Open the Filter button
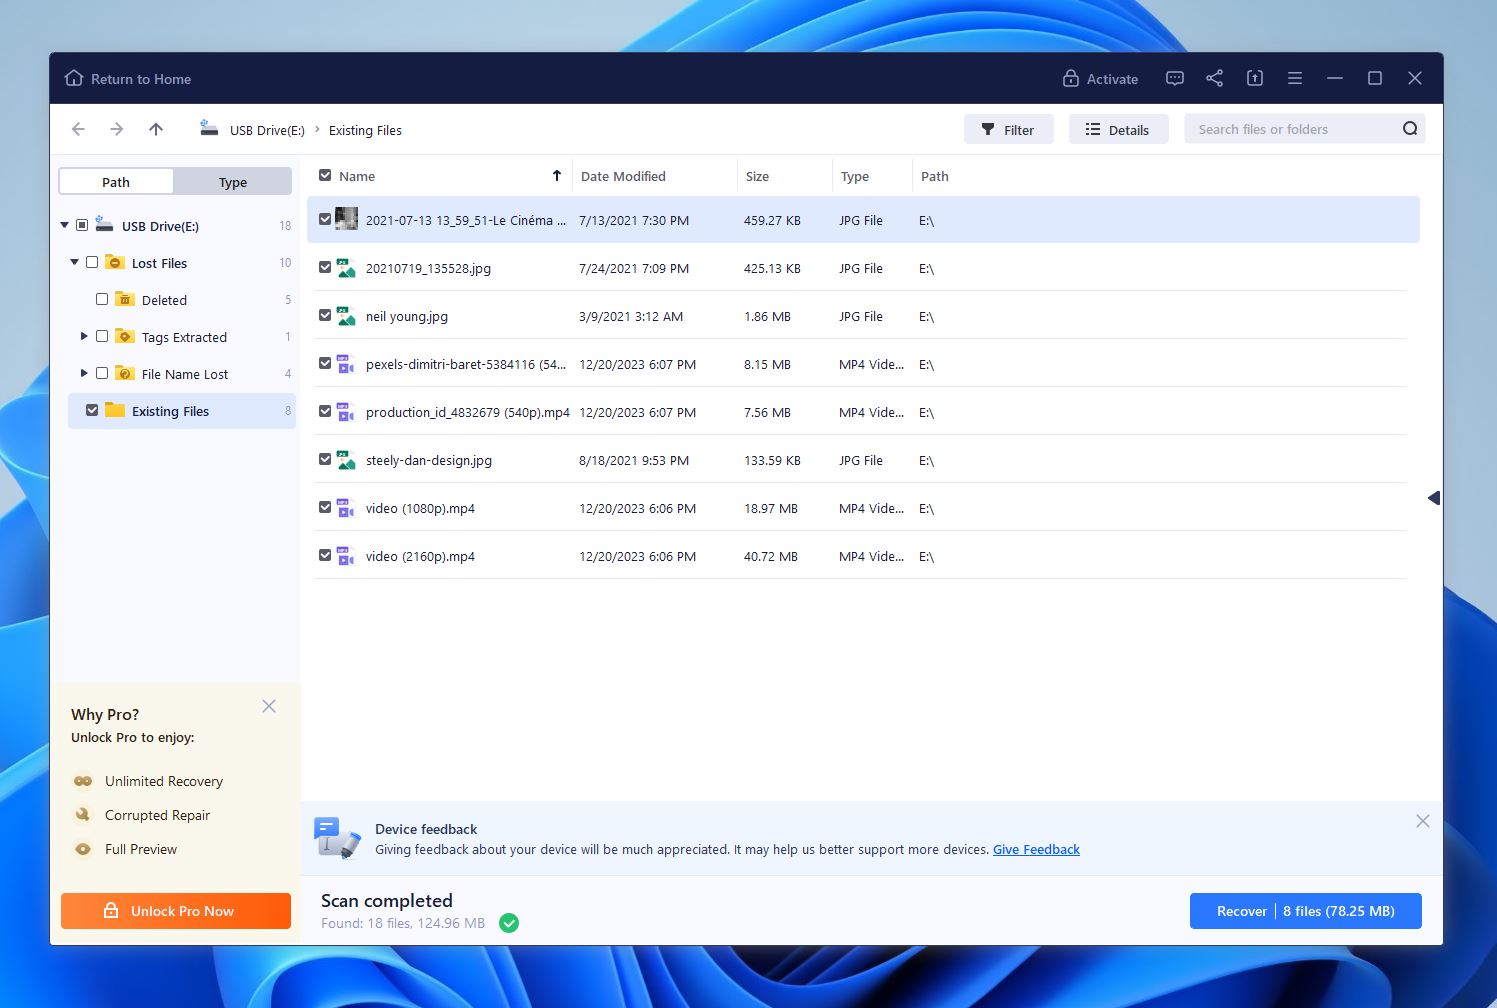The image size is (1497, 1008). pos(1008,129)
